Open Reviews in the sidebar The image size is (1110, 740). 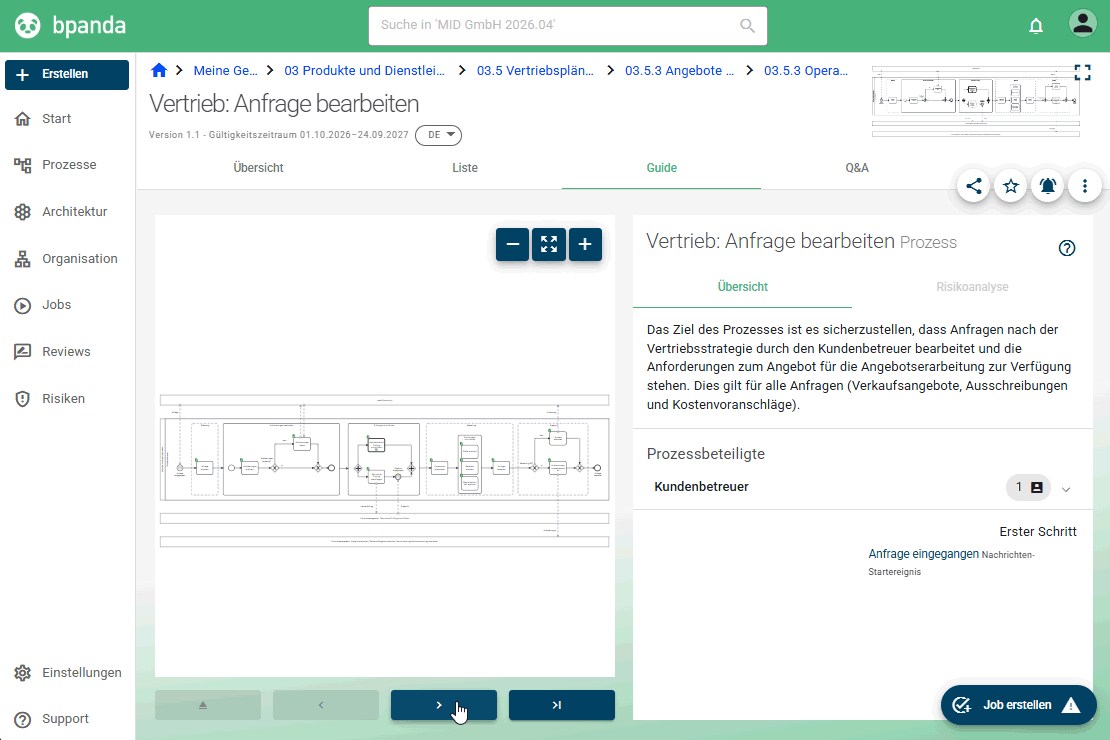point(68,352)
